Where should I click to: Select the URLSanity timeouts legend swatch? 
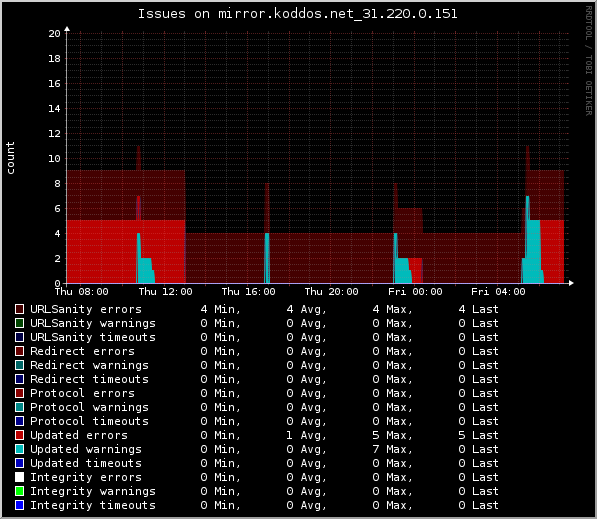[19, 337]
